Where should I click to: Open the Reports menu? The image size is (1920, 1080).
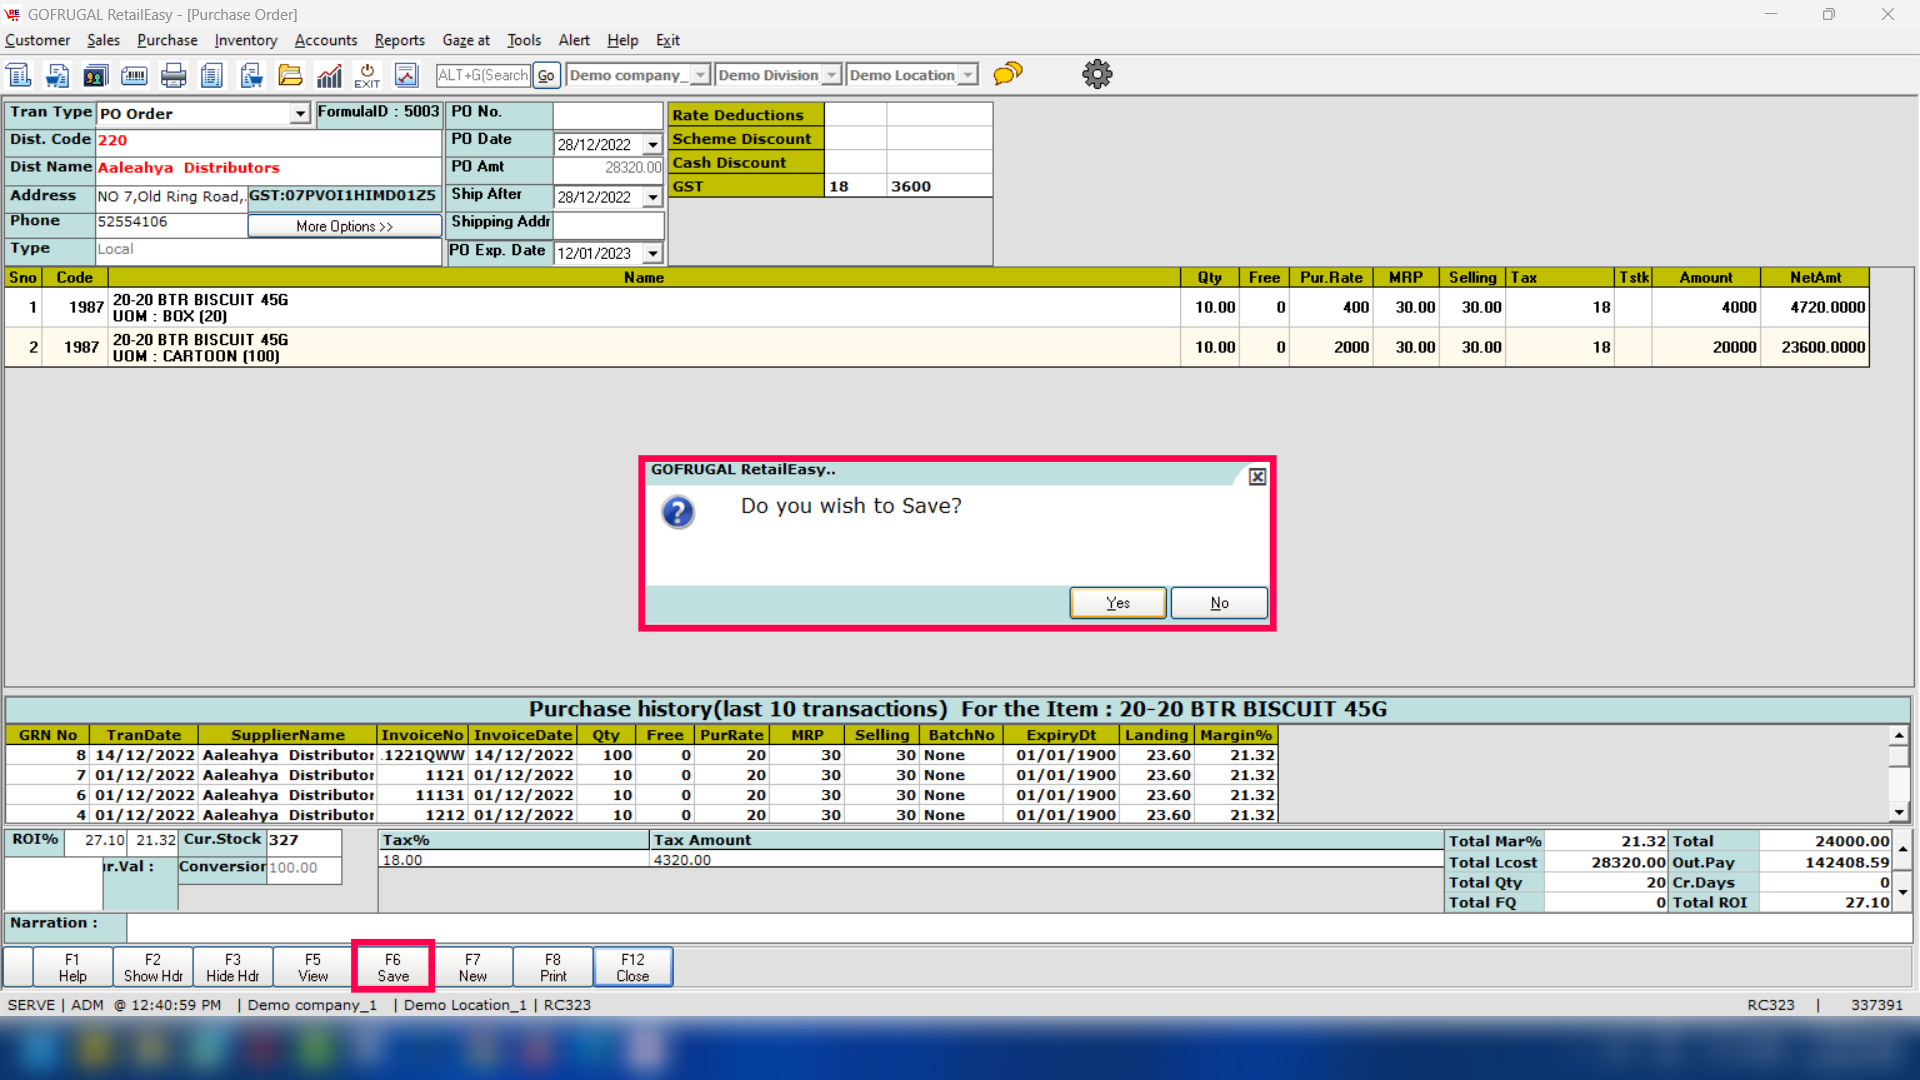point(399,40)
